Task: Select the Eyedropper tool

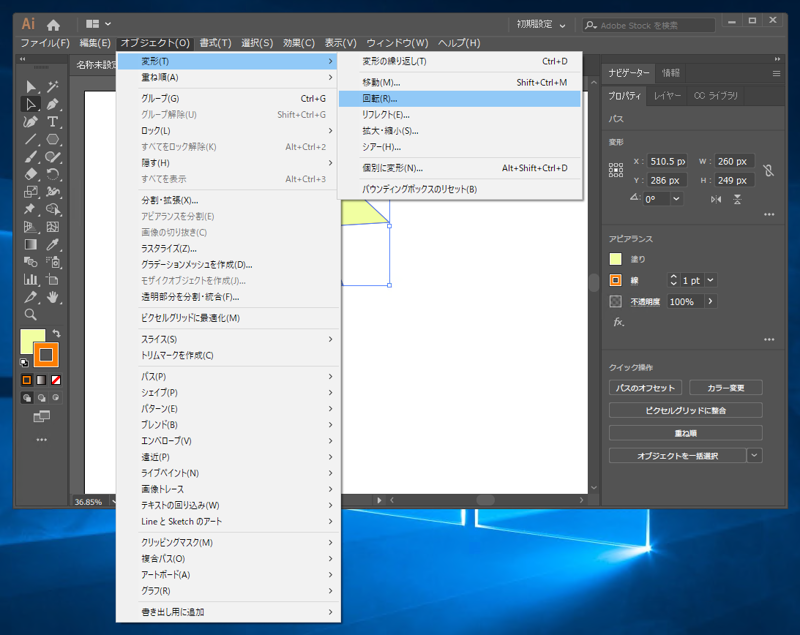Action: coord(53,244)
